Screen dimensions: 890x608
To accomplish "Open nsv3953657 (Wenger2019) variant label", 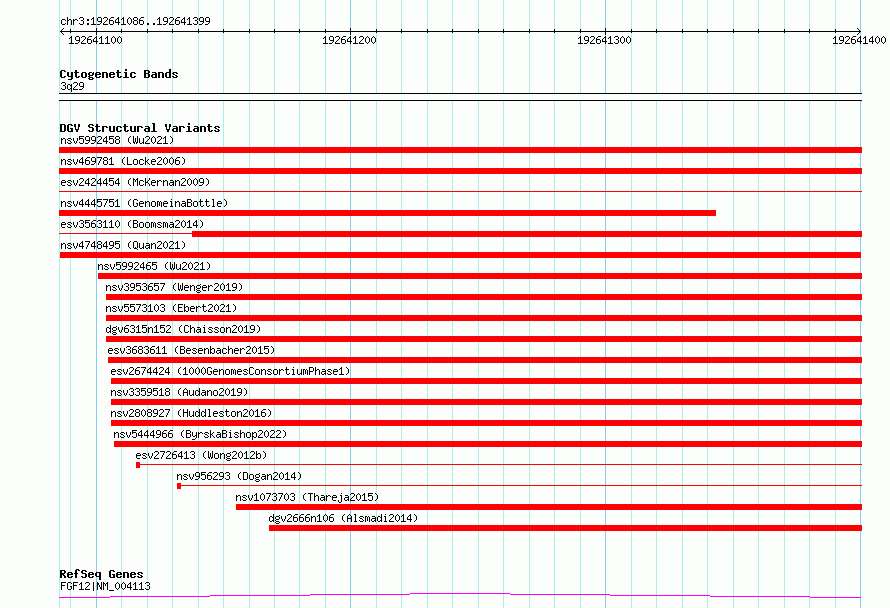I will tap(174, 287).
